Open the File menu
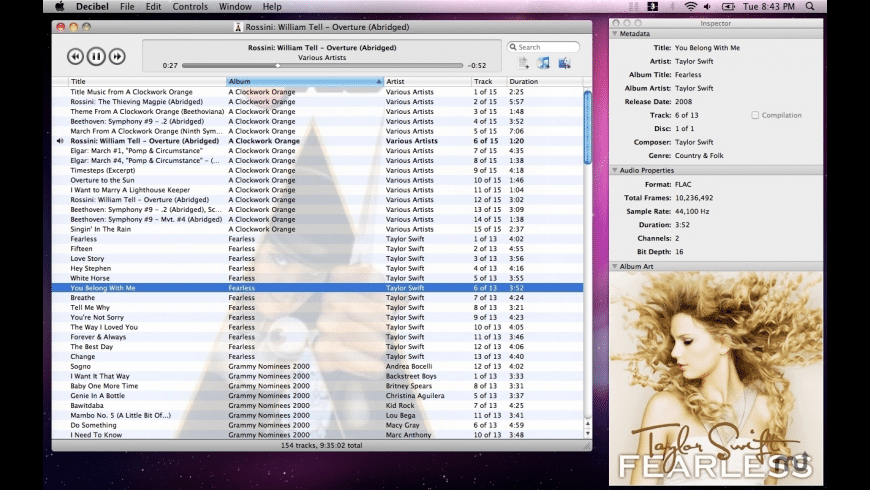This screenshot has width=870, height=490. click(x=127, y=7)
